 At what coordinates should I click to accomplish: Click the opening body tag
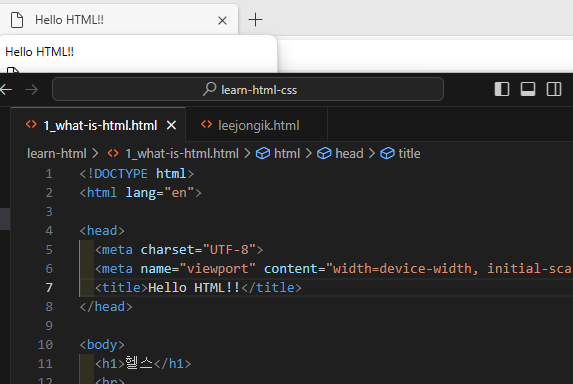click(102, 345)
